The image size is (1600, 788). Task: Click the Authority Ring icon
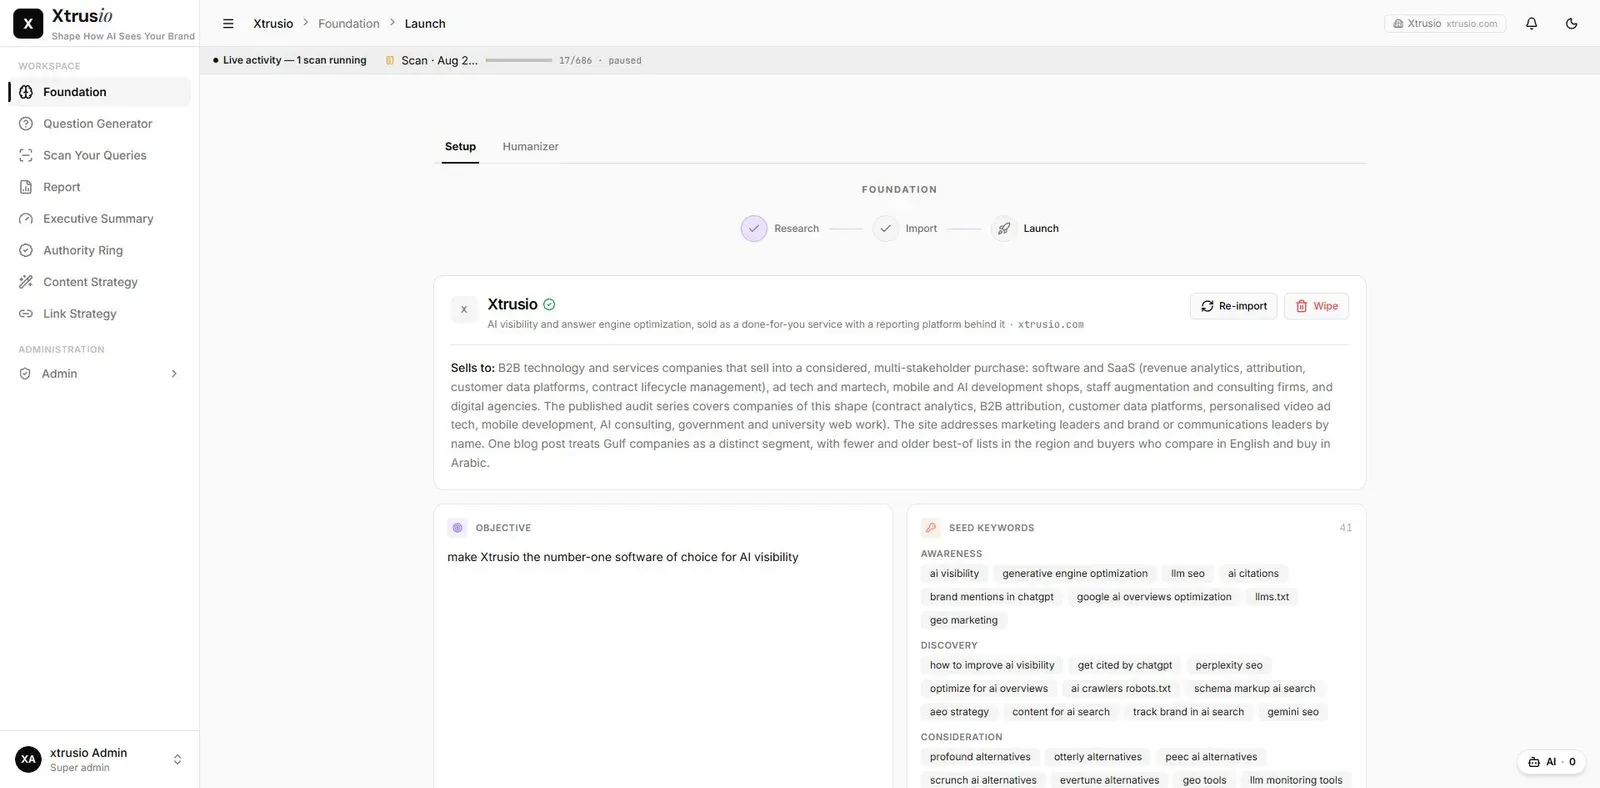tap(26, 250)
